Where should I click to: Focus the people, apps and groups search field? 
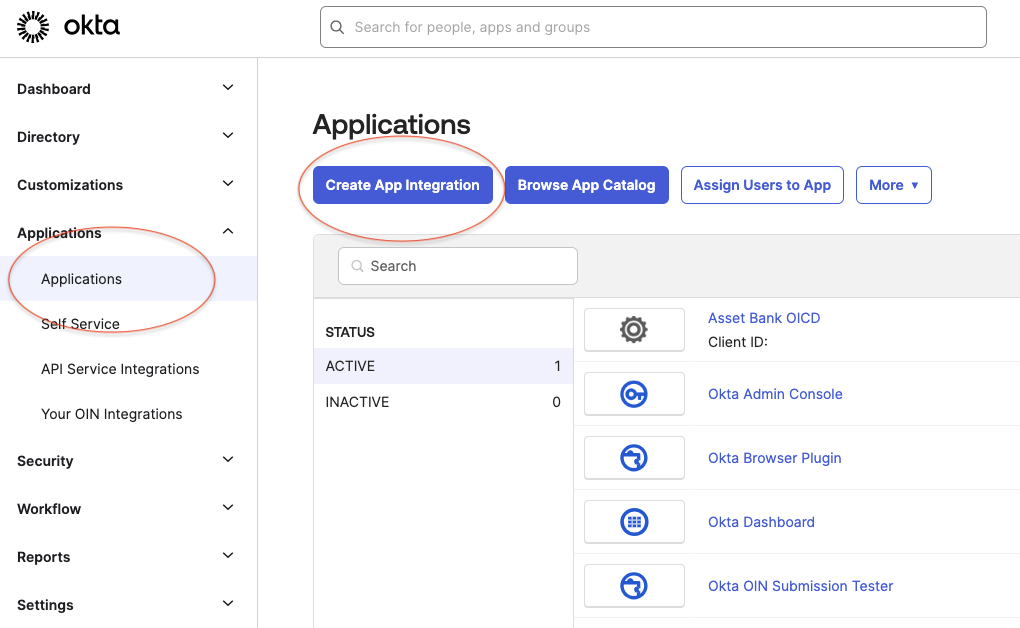(x=653, y=27)
